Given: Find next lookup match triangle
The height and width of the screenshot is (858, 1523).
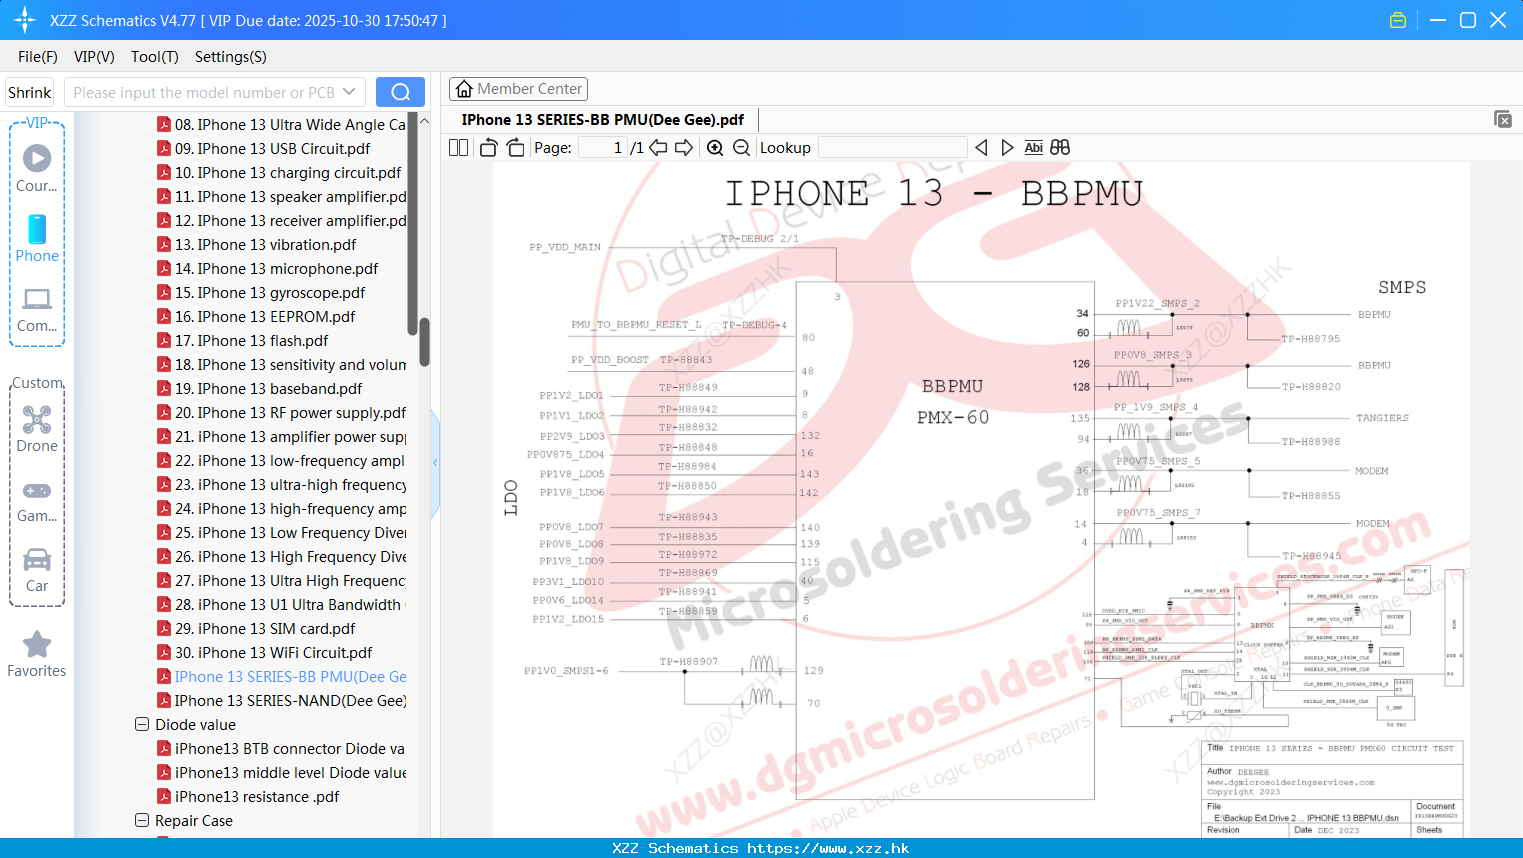Looking at the screenshot, I should click(1007, 147).
